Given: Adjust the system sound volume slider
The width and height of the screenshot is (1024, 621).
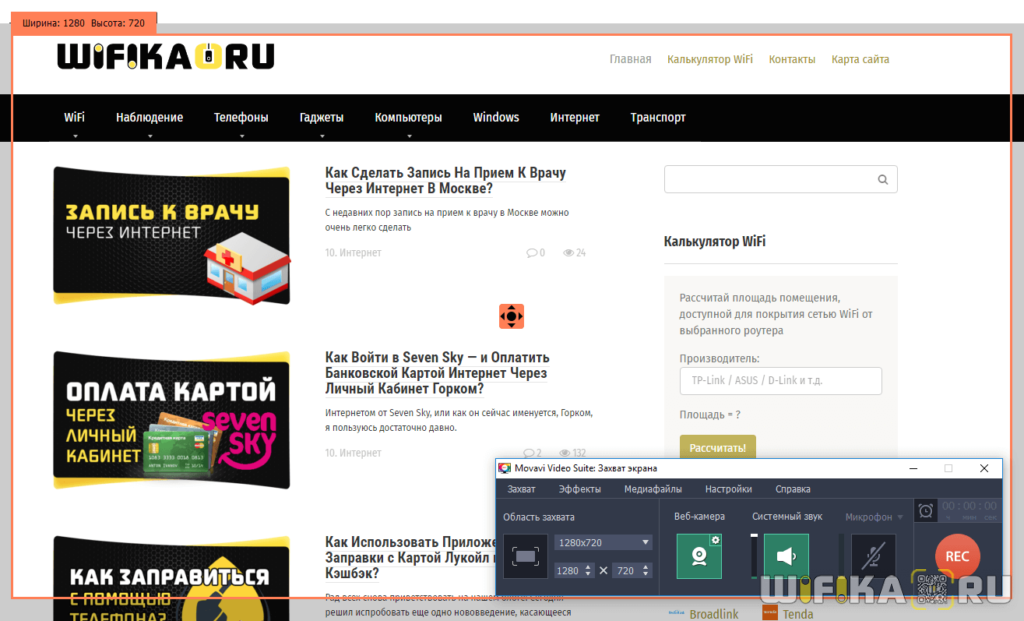Looking at the screenshot, I should [x=754, y=556].
